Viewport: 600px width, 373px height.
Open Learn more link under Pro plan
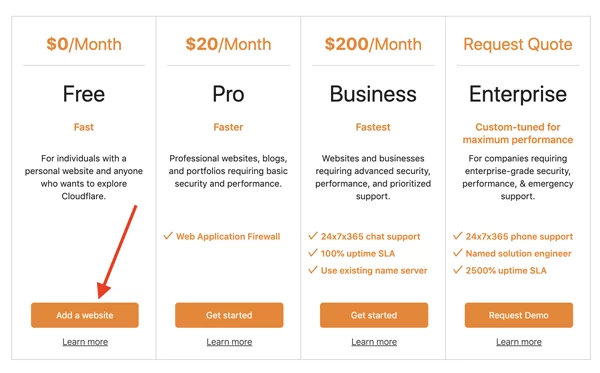point(229,342)
